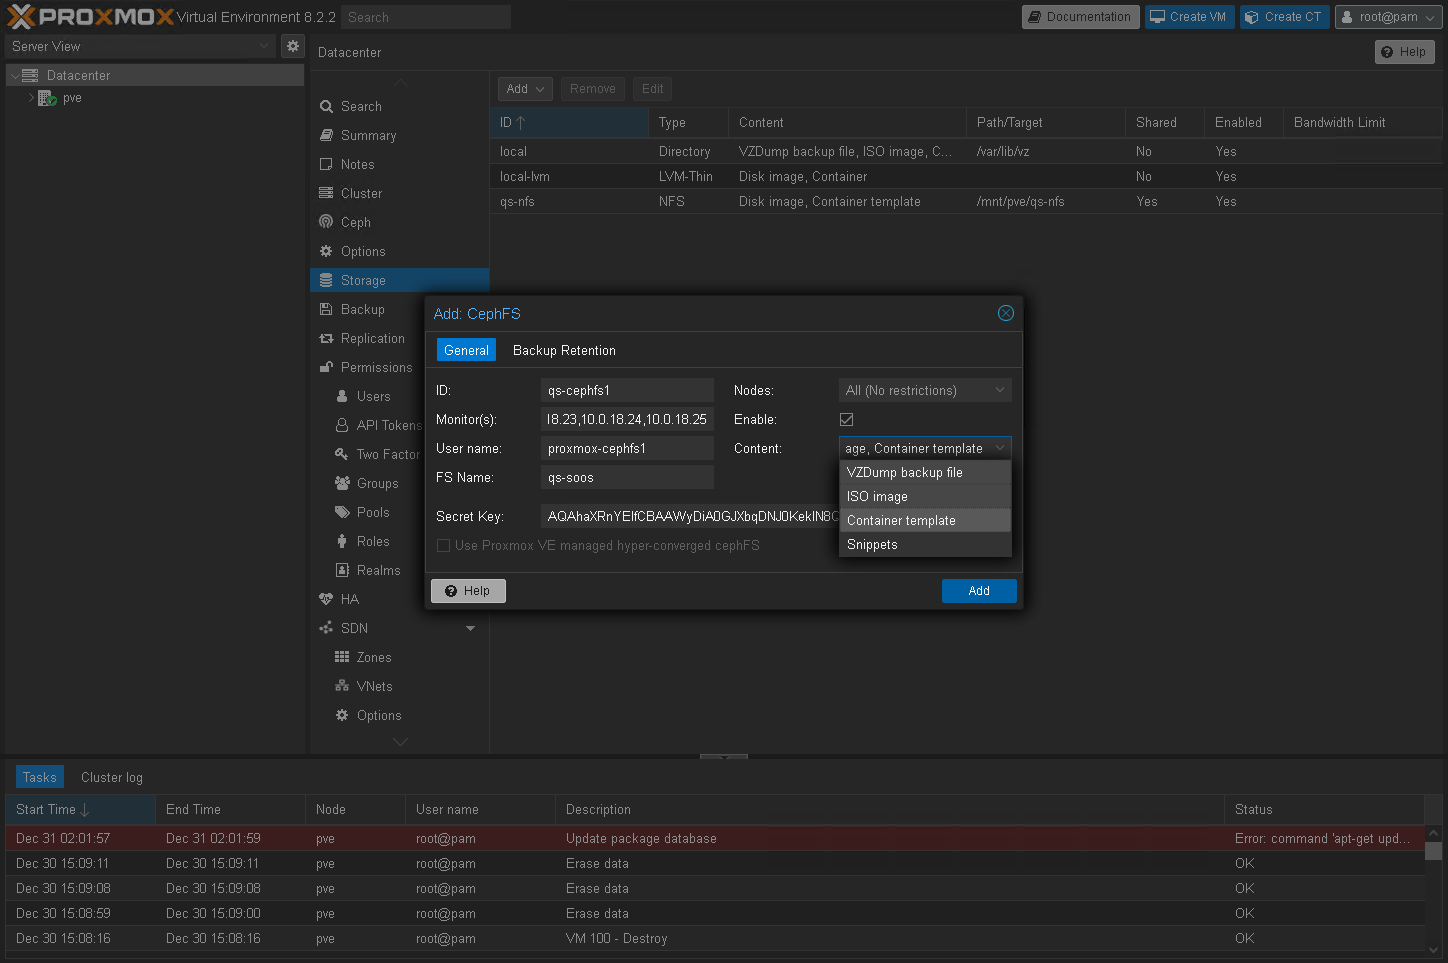Expand the Nodes dropdown
Screen dimensions: 1448x963
pos(999,390)
